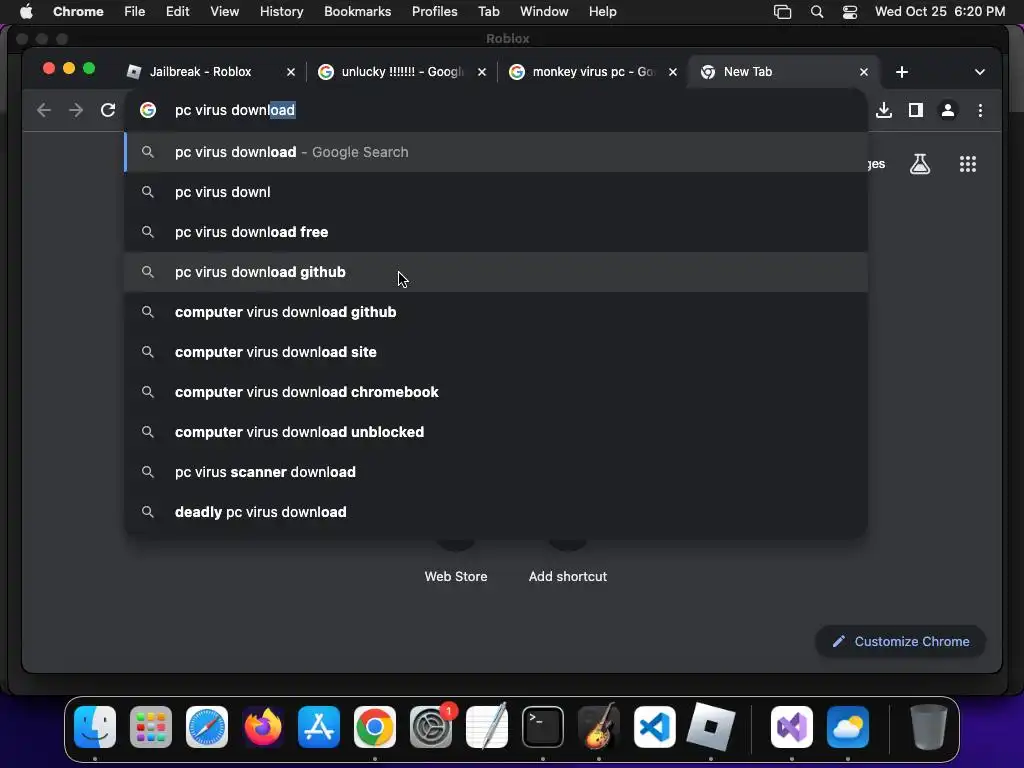Toggle the Chrome side panel icon
The image size is (1024, 768).
916,110
